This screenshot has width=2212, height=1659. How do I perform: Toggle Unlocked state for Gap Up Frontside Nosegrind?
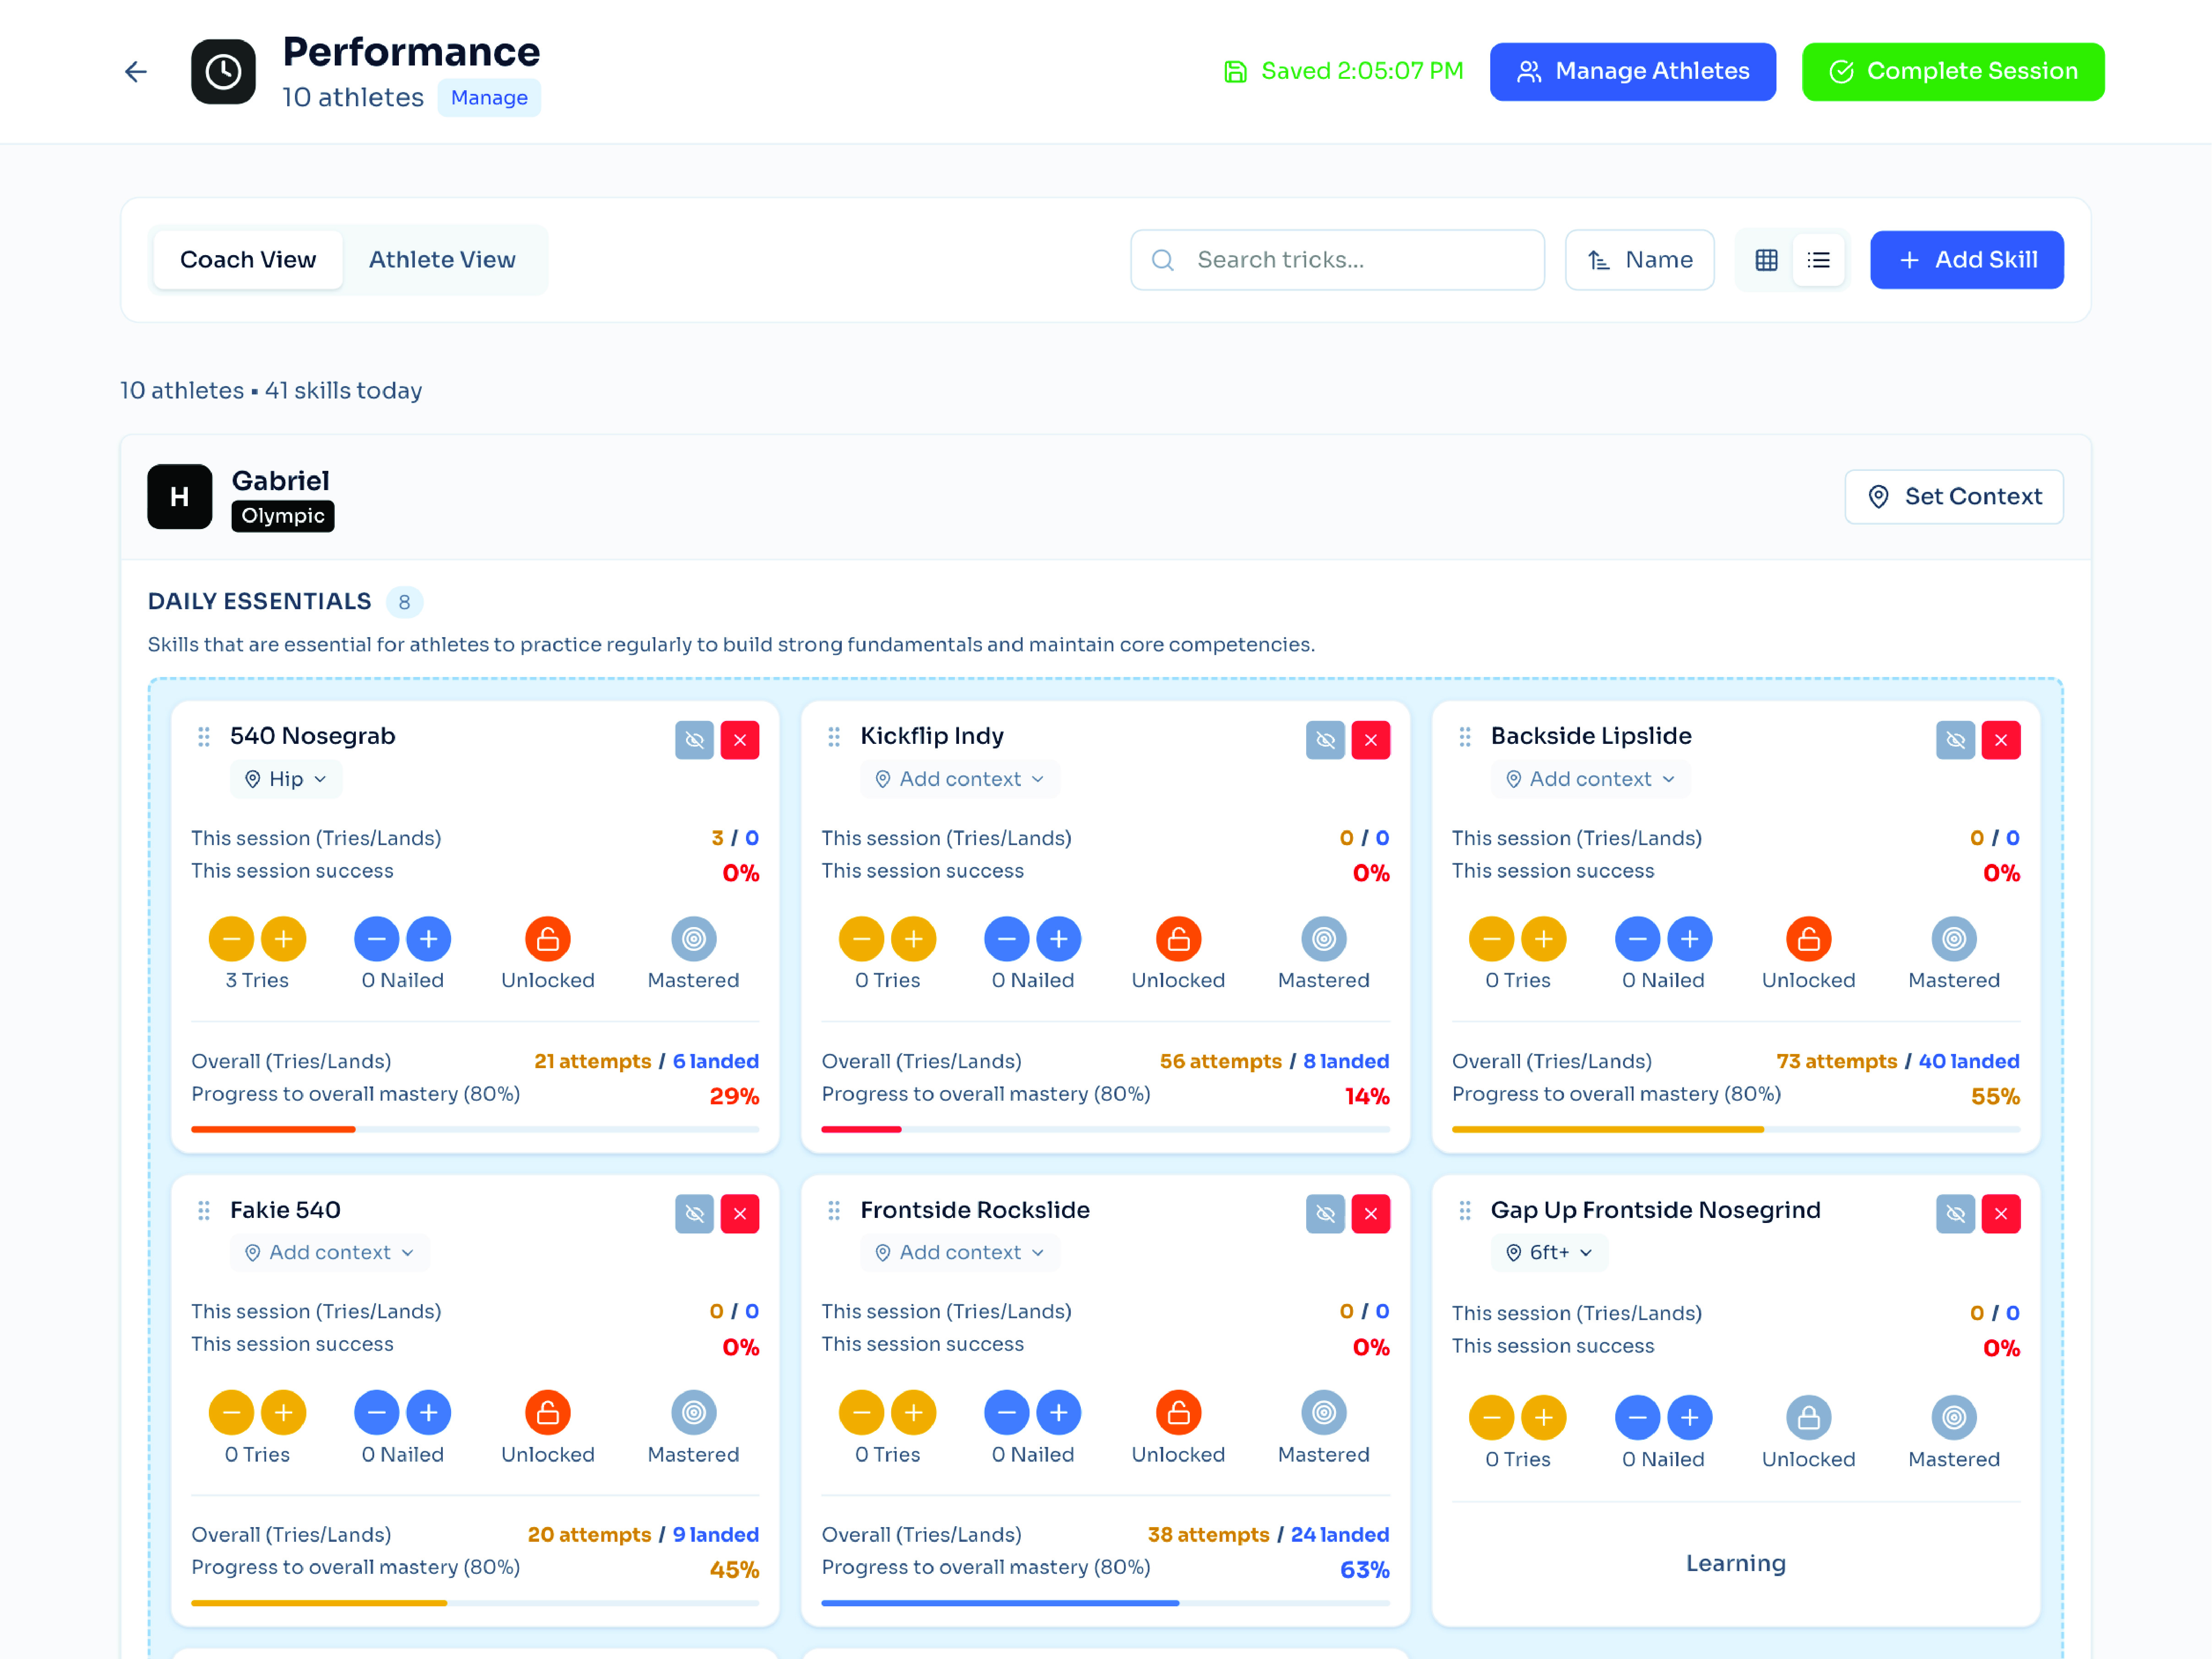tap(1808, 1417)
